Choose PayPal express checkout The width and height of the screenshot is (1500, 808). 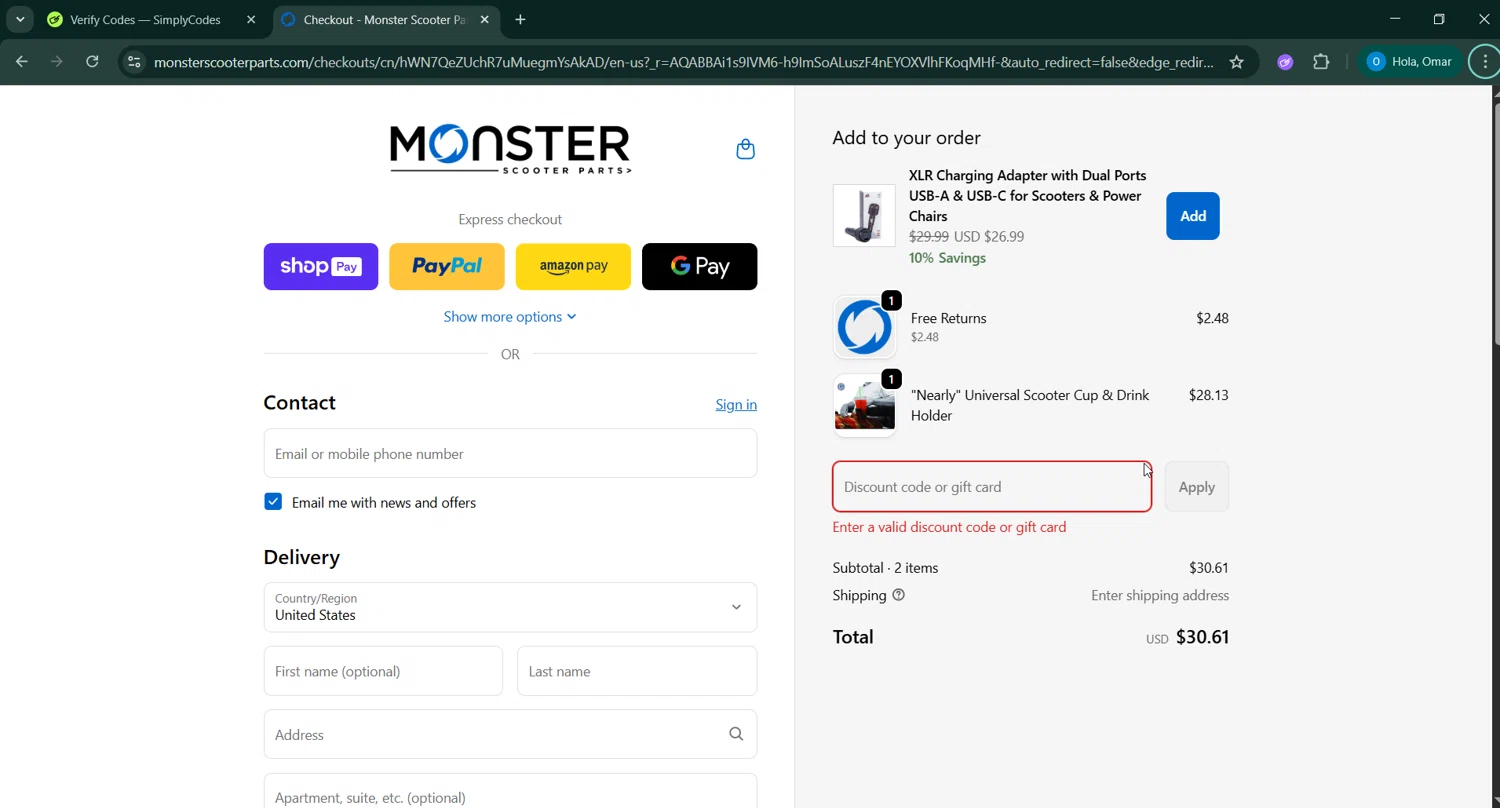[447, 266]
